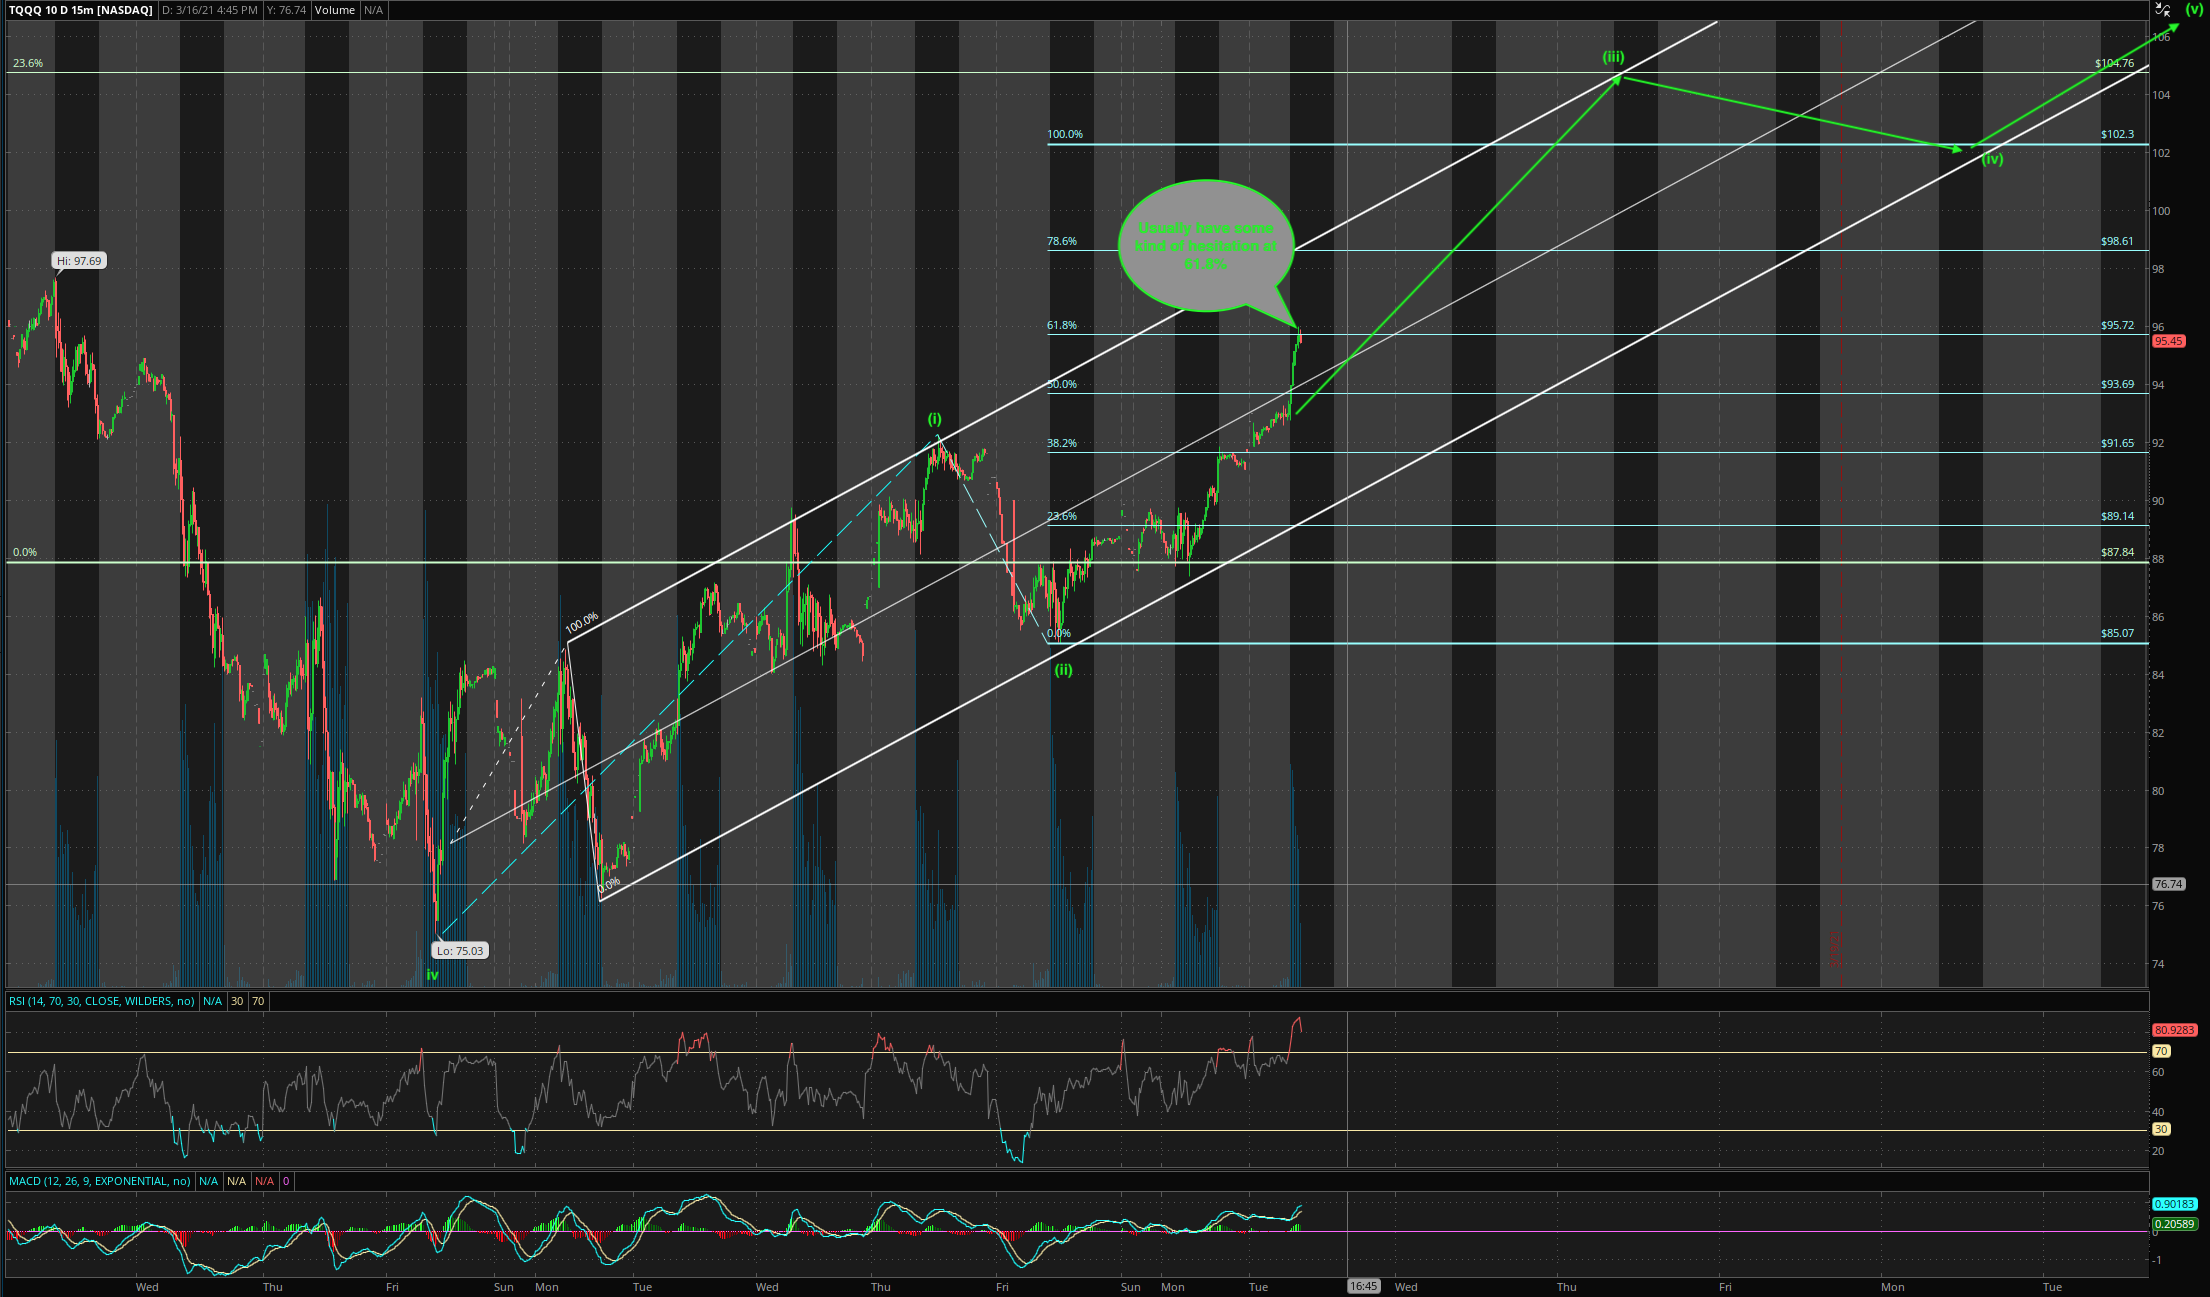
Task: Select the green (iv) wave label
Action: [1992, 159]
